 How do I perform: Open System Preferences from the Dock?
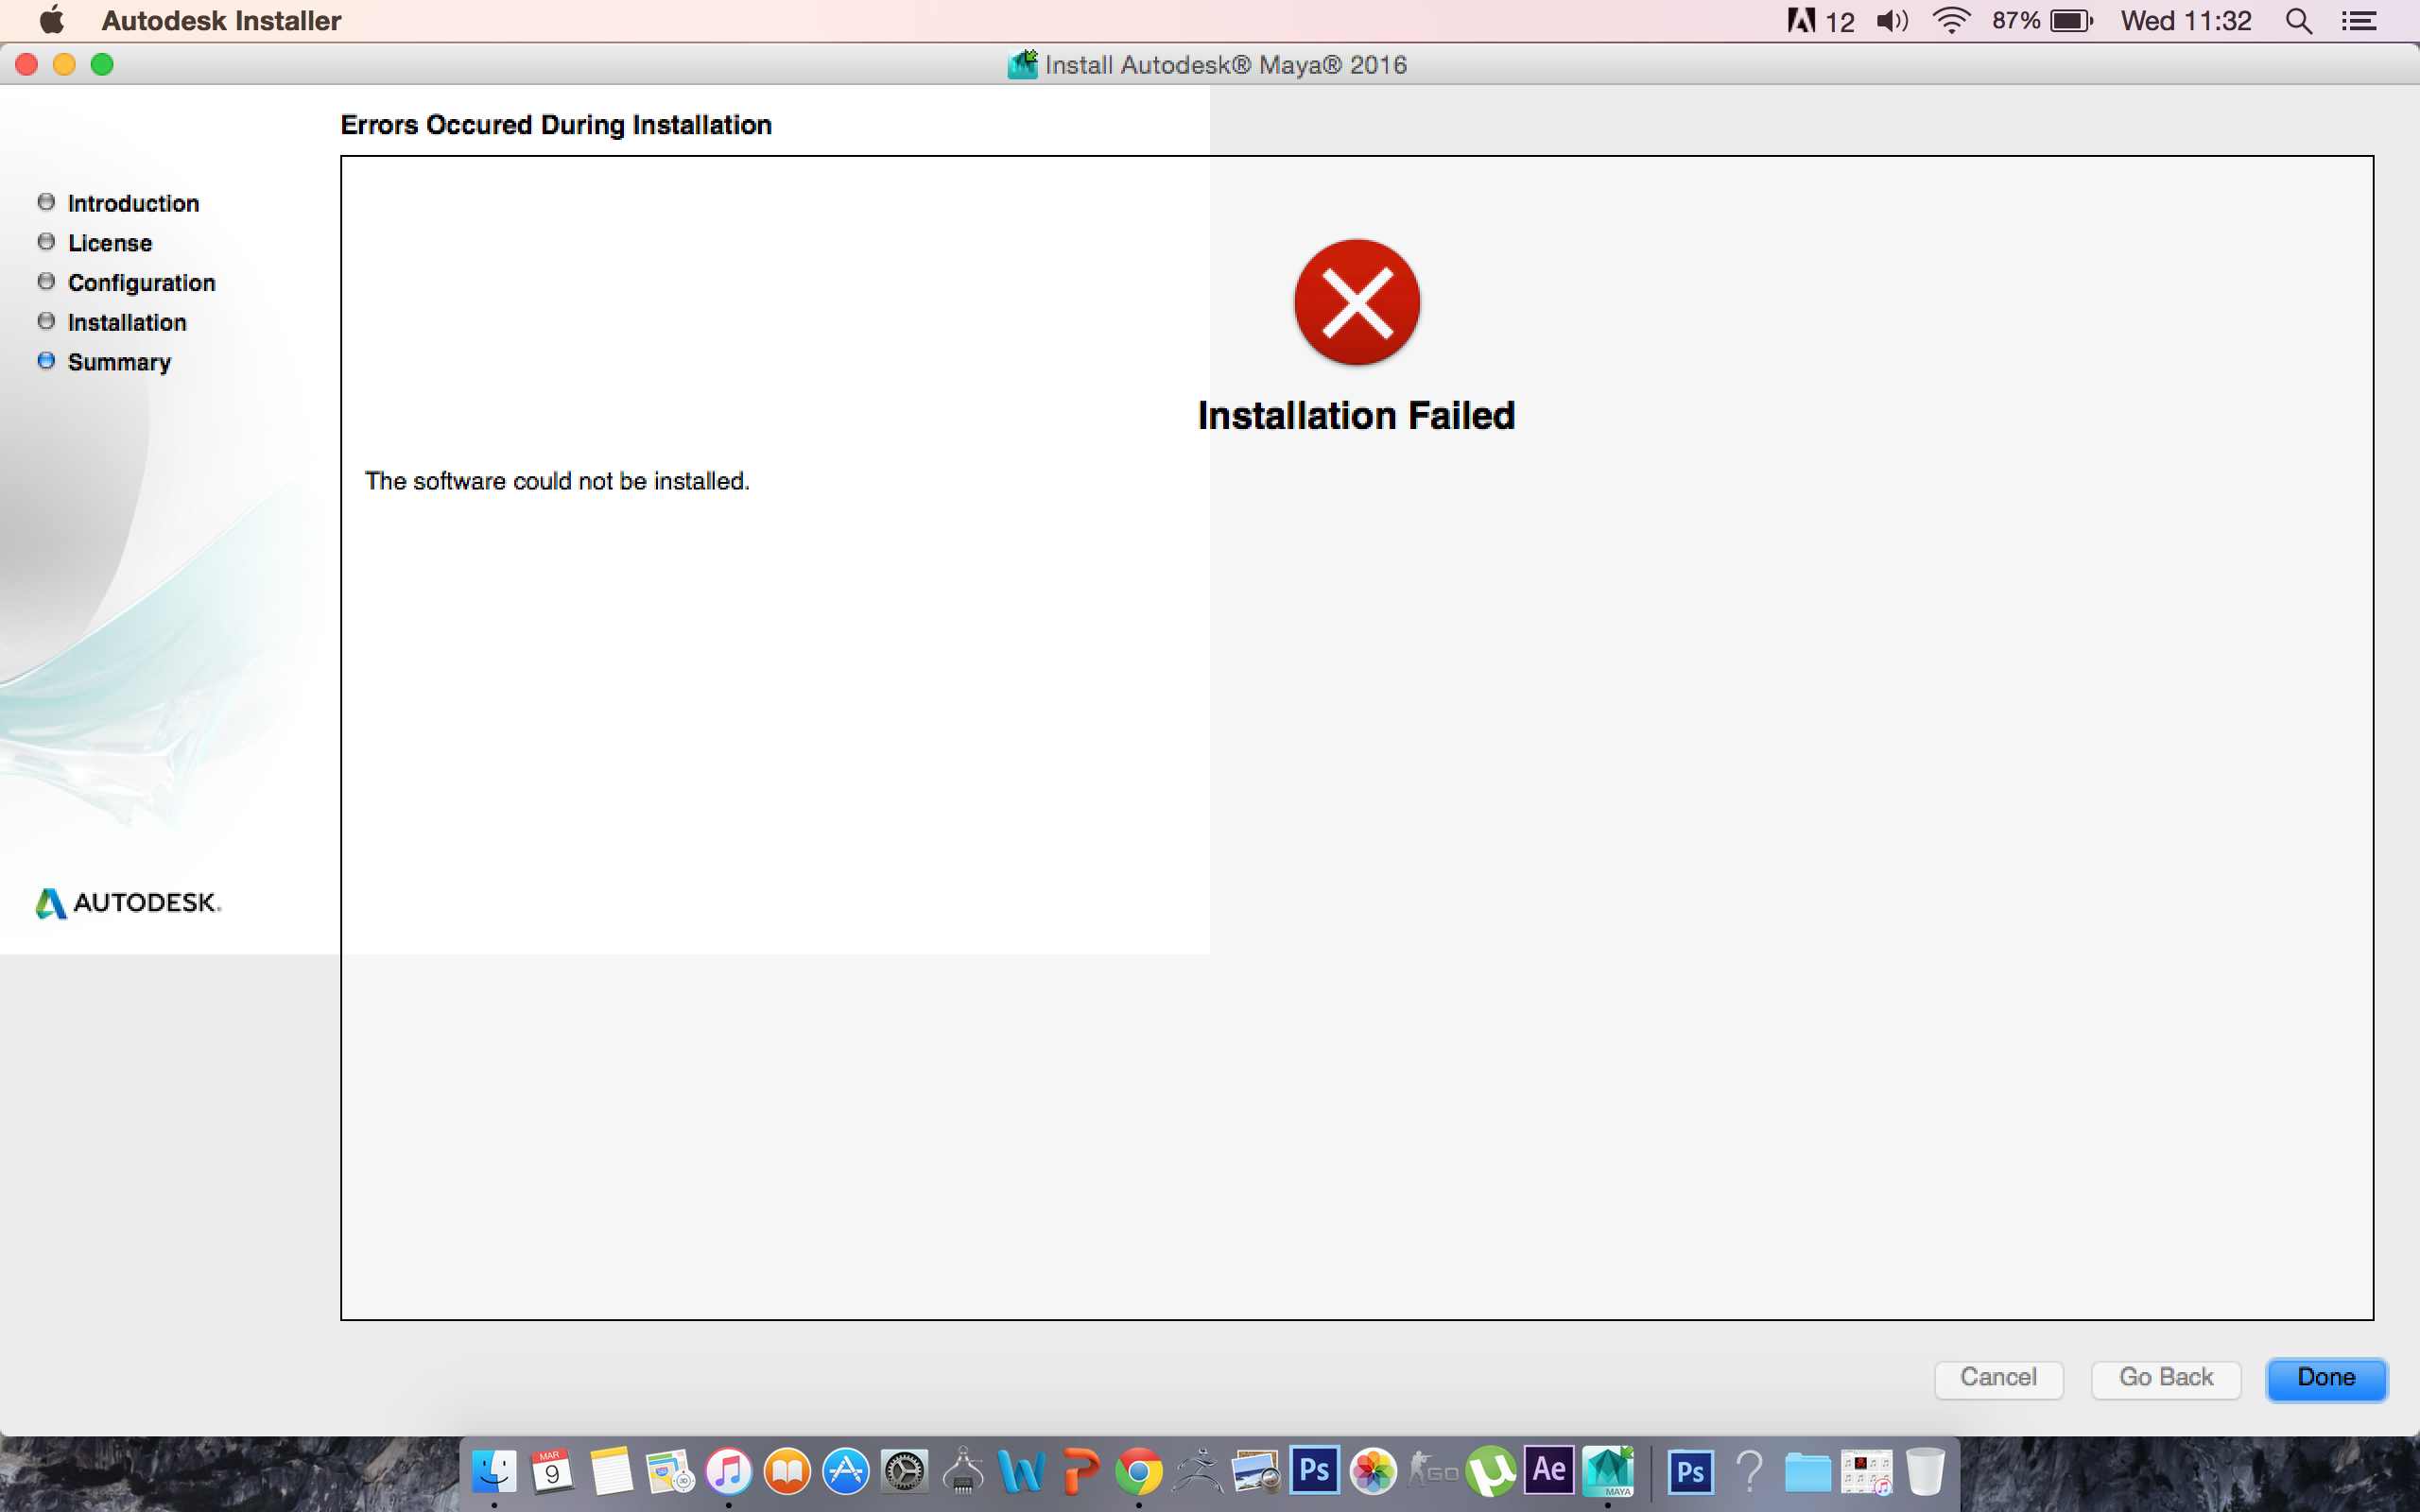point(904,1472)
